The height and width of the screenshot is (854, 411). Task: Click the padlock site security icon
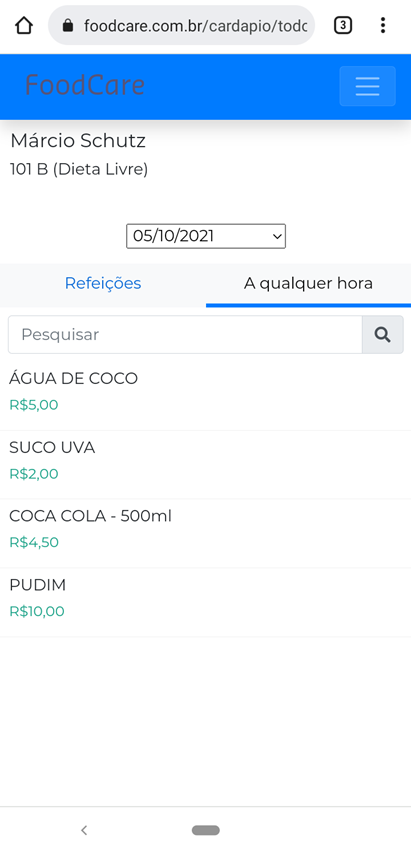coord(68,25)
